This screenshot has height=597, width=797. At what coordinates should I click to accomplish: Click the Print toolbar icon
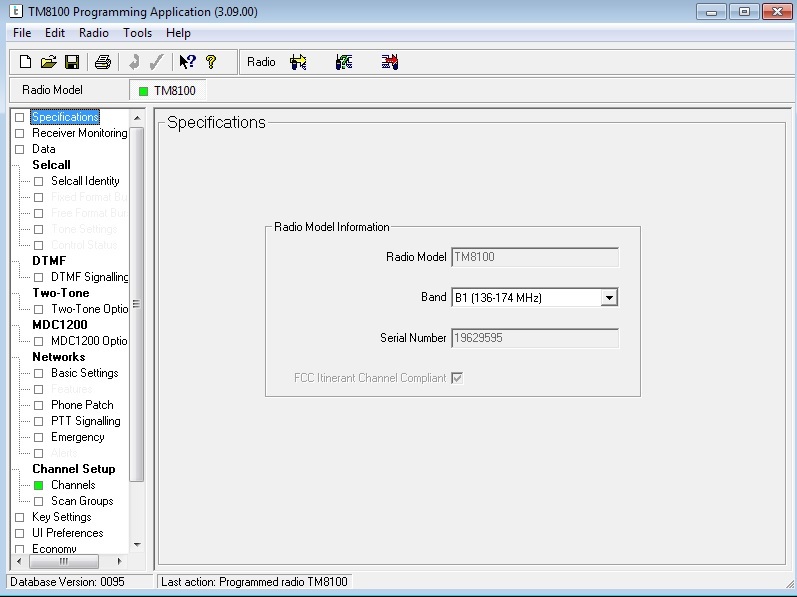[102, 62]
